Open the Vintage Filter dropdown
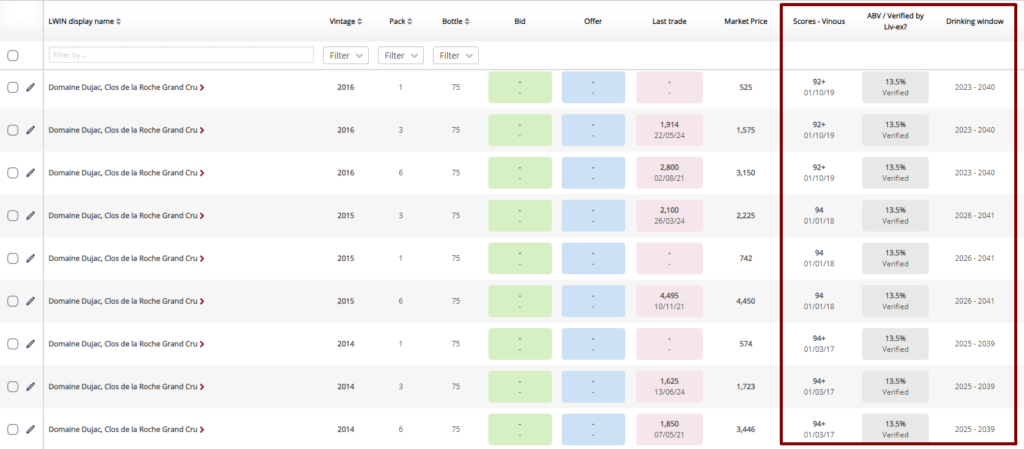 click(346, 55)
